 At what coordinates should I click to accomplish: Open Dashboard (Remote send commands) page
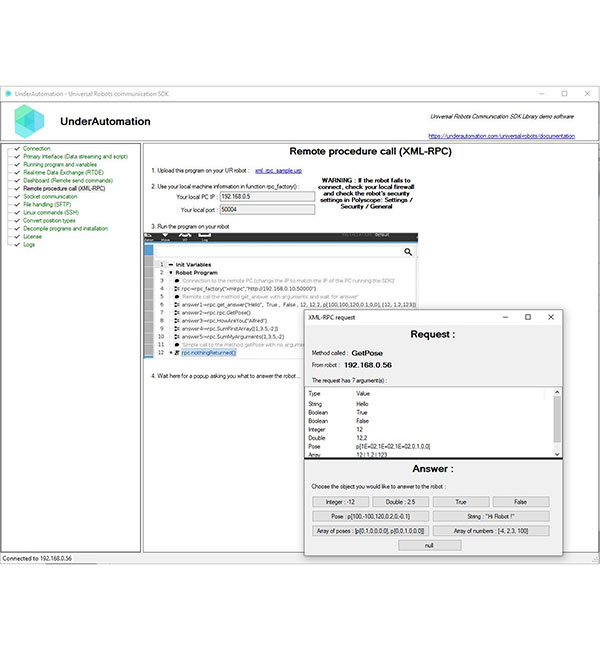tap(68, 180)
